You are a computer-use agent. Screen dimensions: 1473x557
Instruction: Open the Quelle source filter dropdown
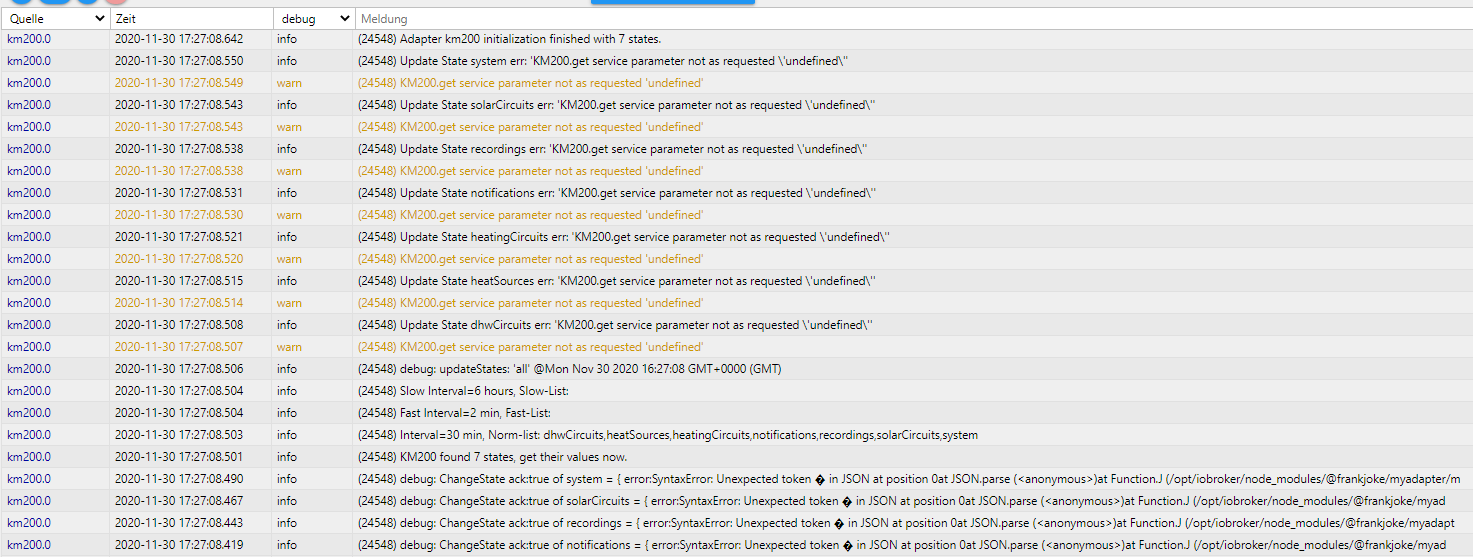[55, 19]
